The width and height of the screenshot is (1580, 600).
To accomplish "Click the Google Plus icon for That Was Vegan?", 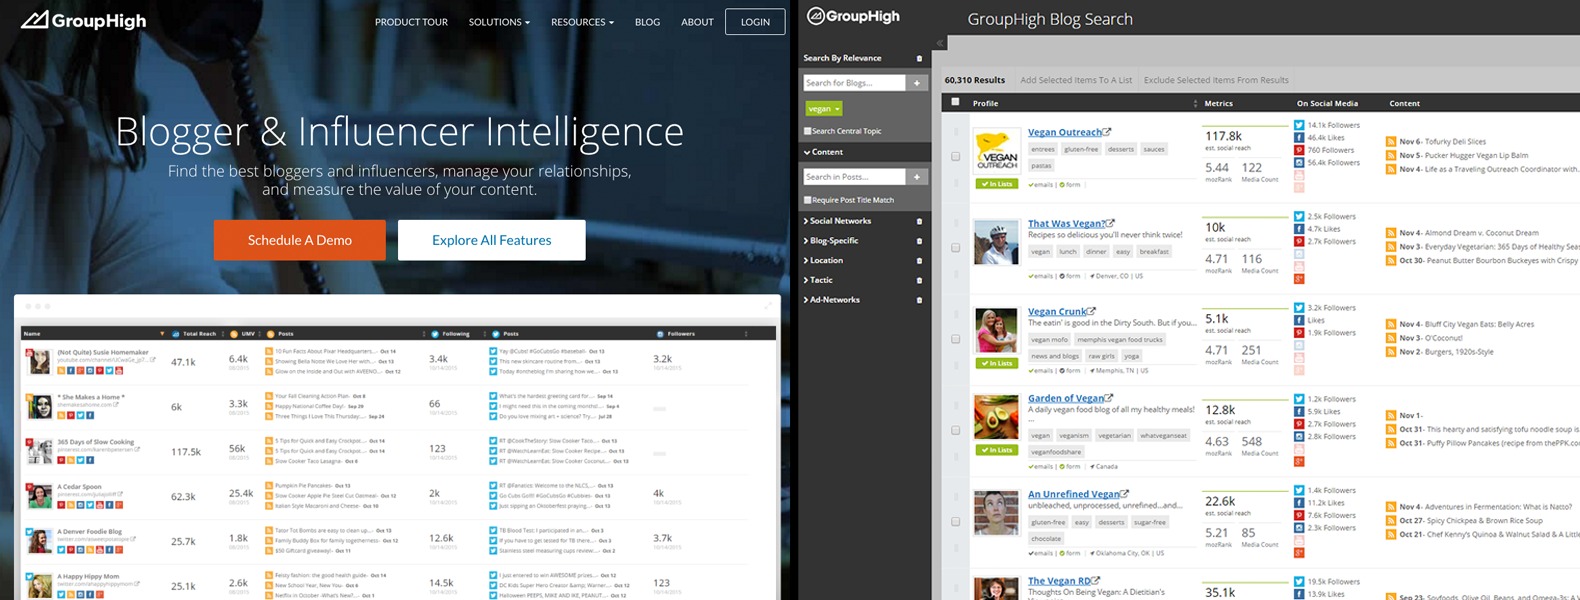I will [1299, 279].
